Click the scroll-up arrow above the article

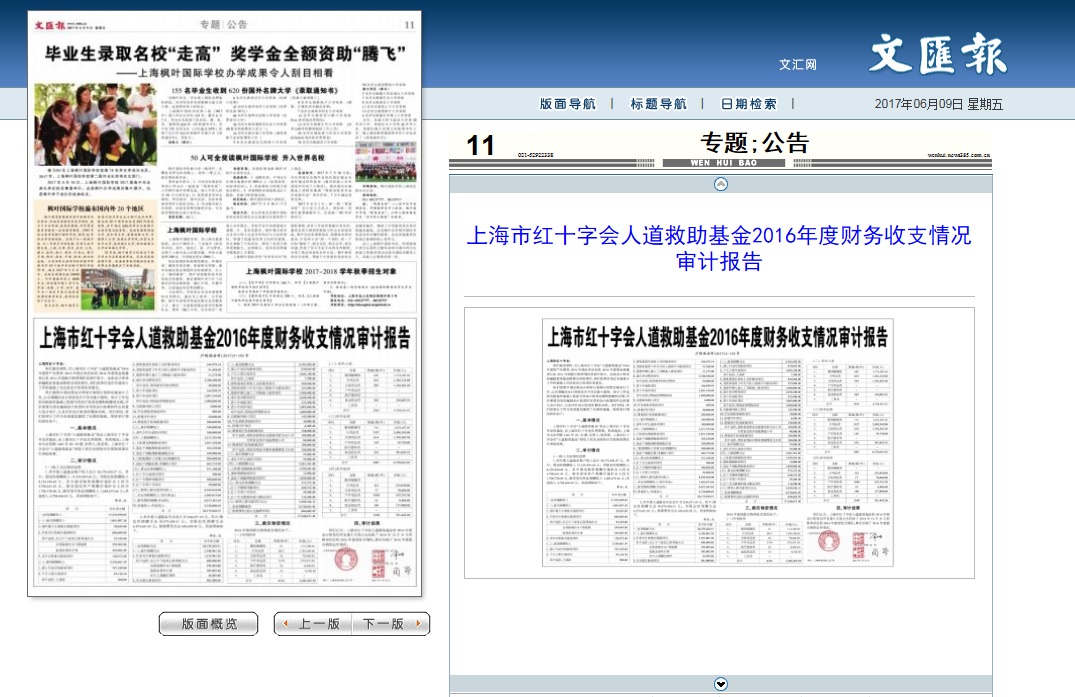(x=721, y=184)
